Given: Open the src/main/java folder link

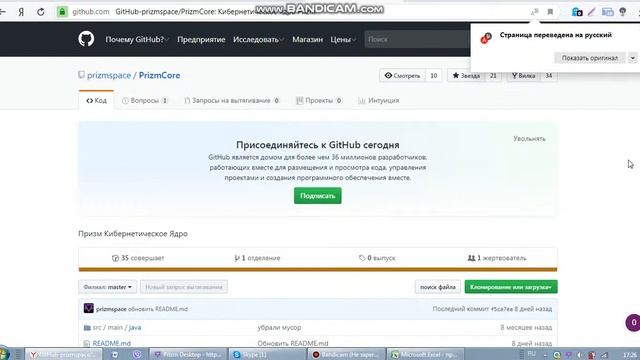Looking at the screenshot, I should [x=117, y=327].
